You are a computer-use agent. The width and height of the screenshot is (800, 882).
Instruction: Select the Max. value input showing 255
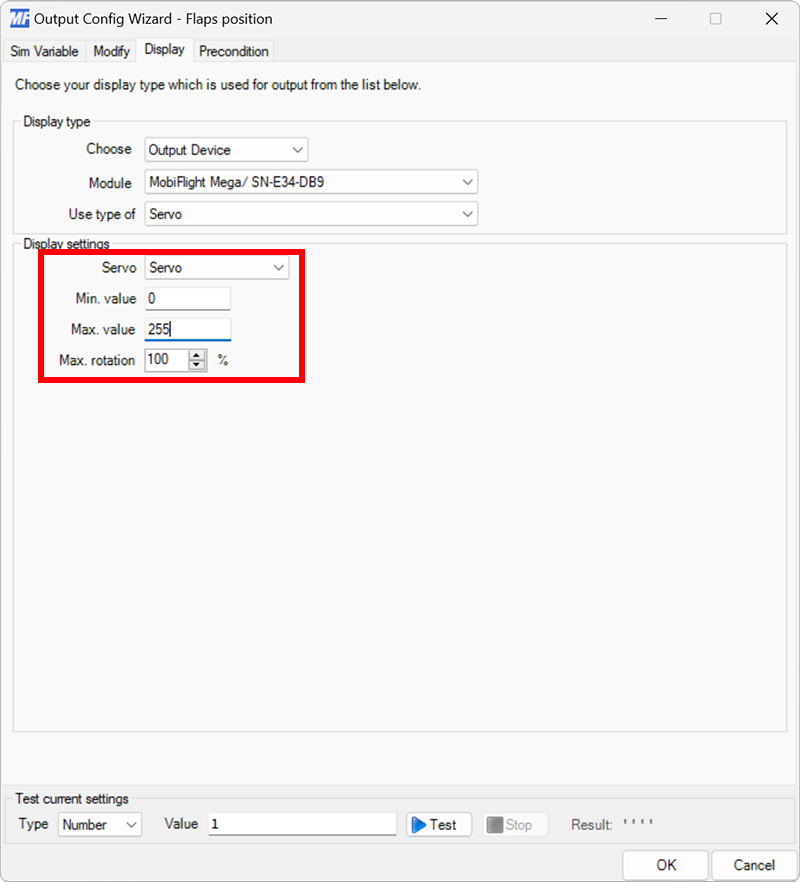click(187, 329)
